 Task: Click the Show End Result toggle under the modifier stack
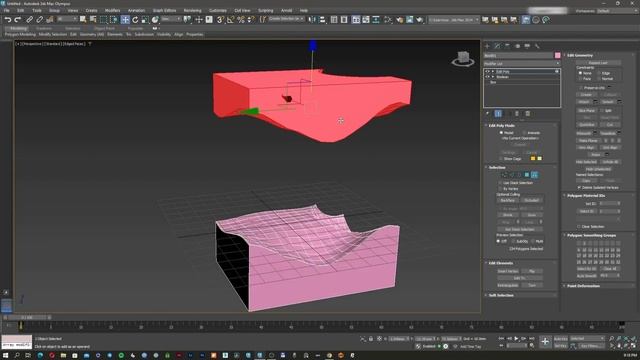498,113
